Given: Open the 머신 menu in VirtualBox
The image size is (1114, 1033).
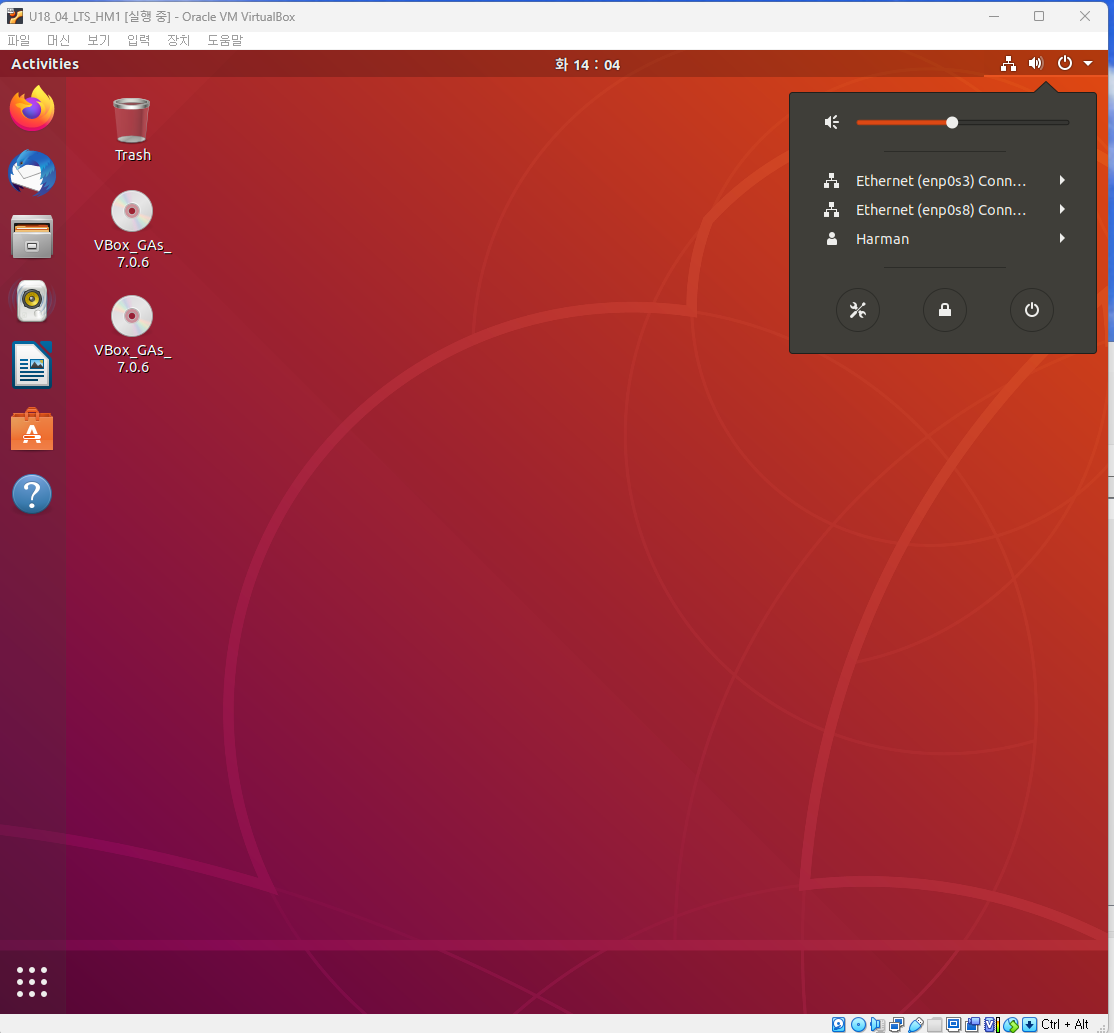Looking at the screenshot, I should [58, 40].
